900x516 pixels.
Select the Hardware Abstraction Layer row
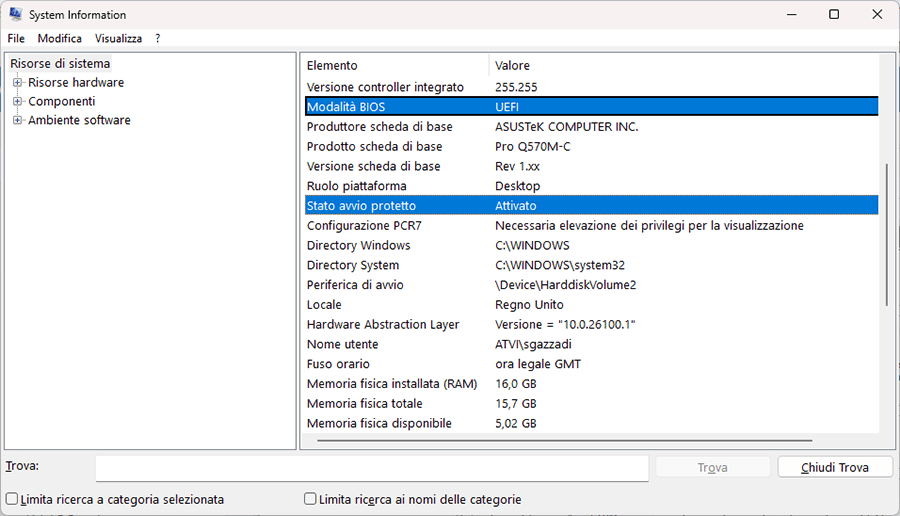(591, 324)
